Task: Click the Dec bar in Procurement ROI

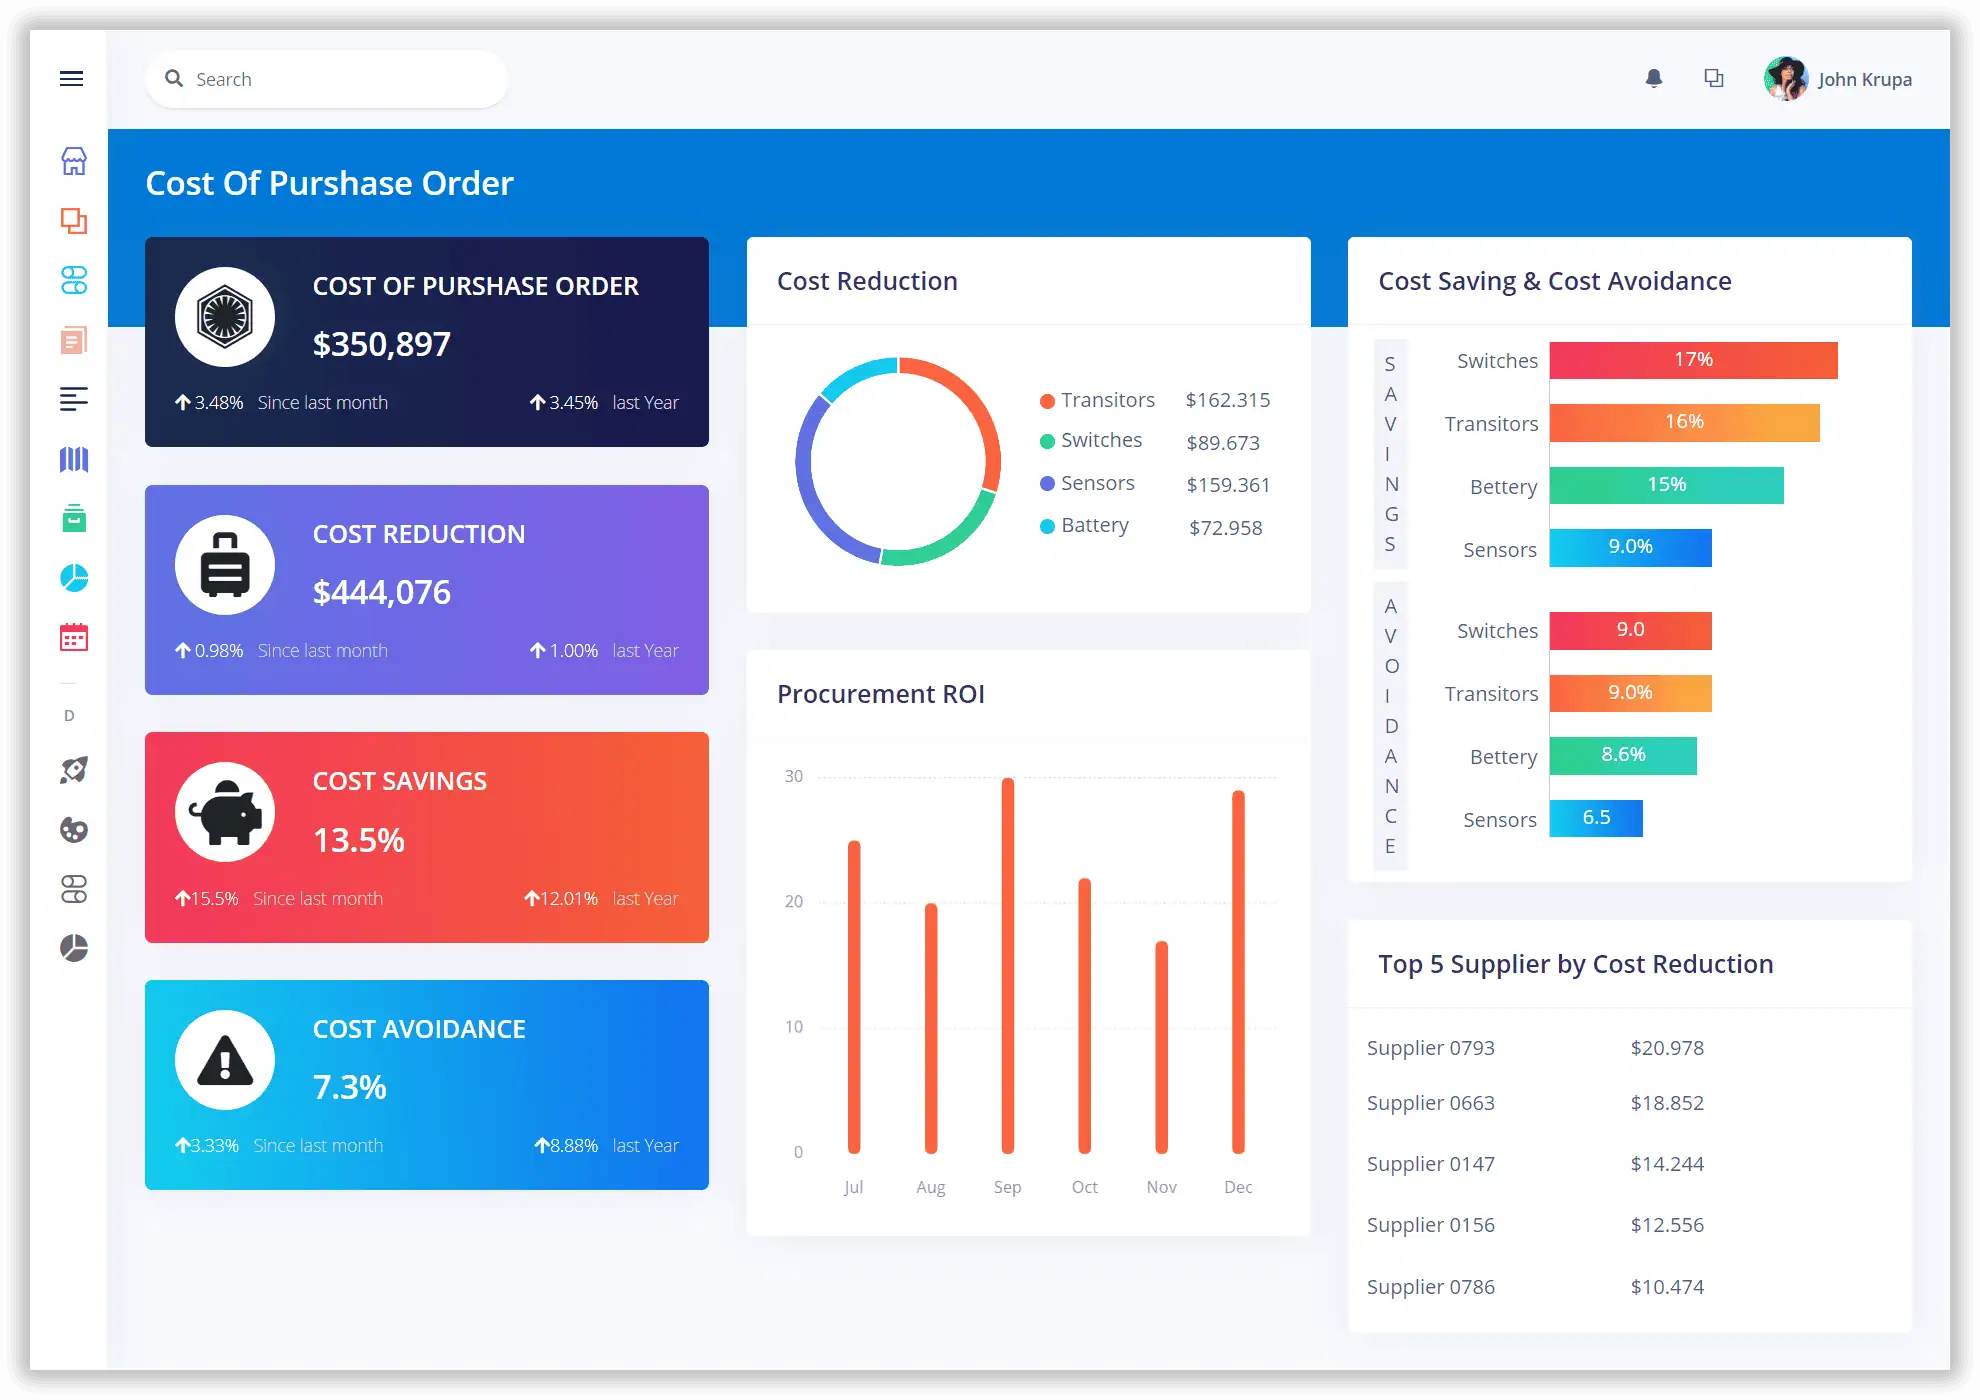Action: coord(1238,972)
